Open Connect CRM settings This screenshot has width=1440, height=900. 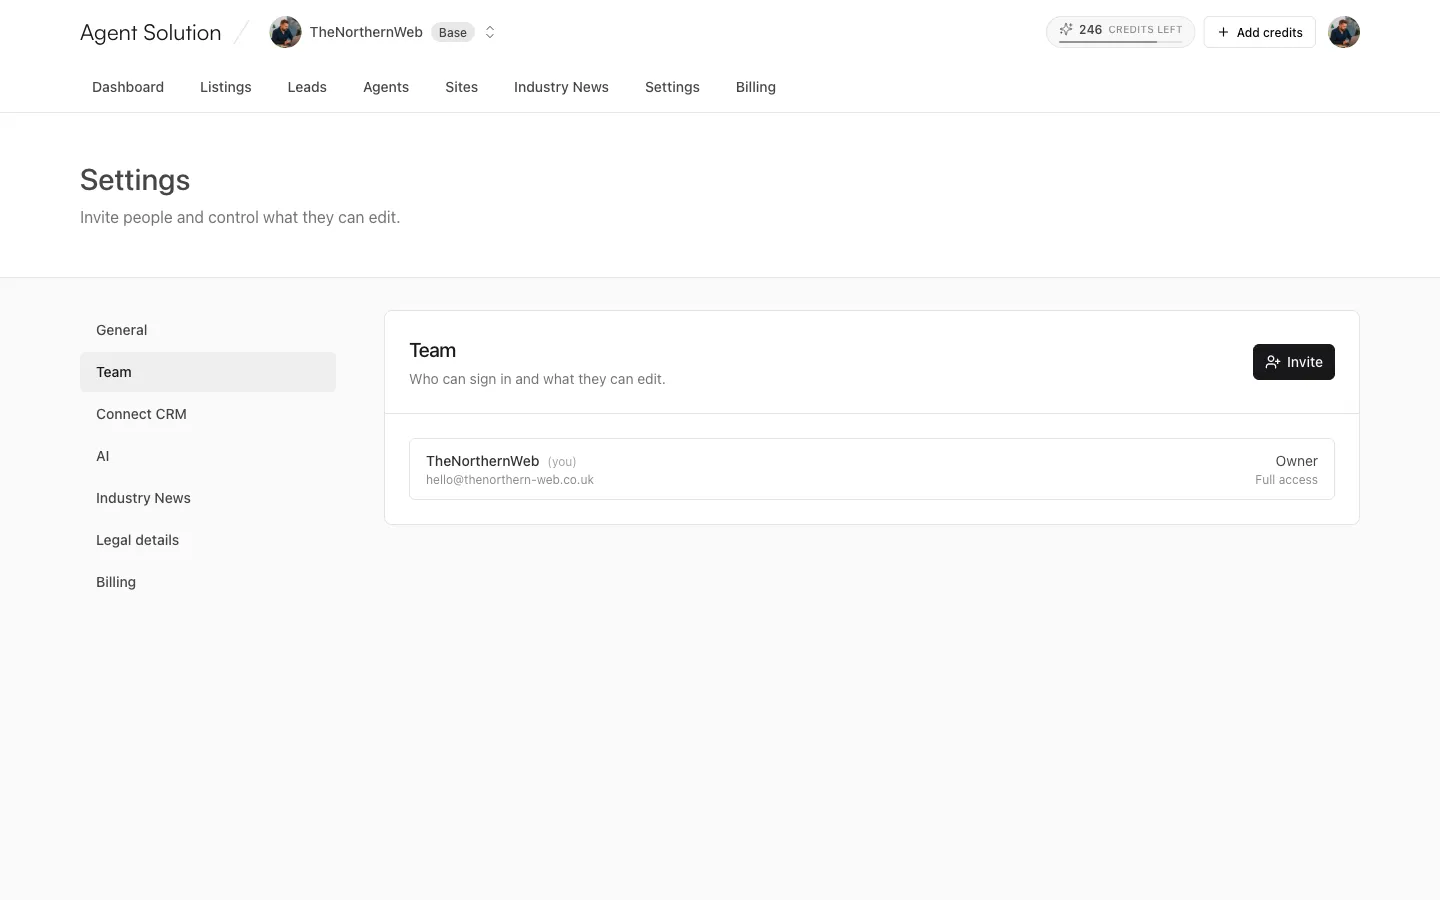point(208,414)
